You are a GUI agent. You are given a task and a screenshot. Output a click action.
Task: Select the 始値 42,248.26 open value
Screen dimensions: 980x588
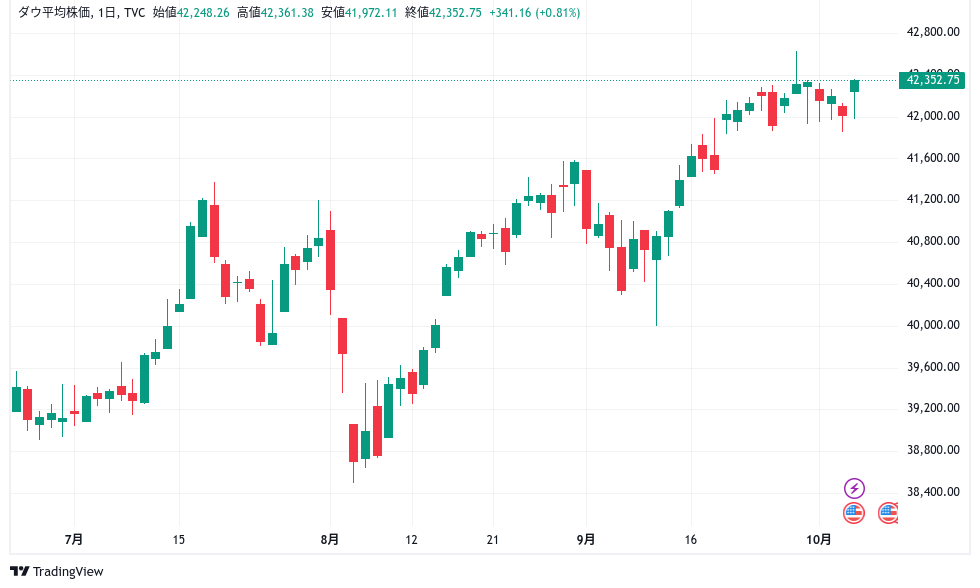191,12
